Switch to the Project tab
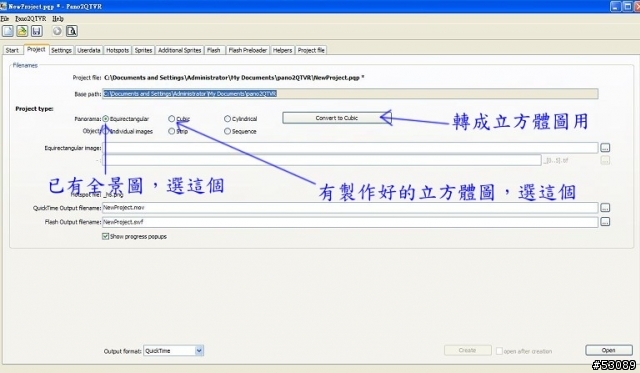640x373 pixels. point(36,49)
